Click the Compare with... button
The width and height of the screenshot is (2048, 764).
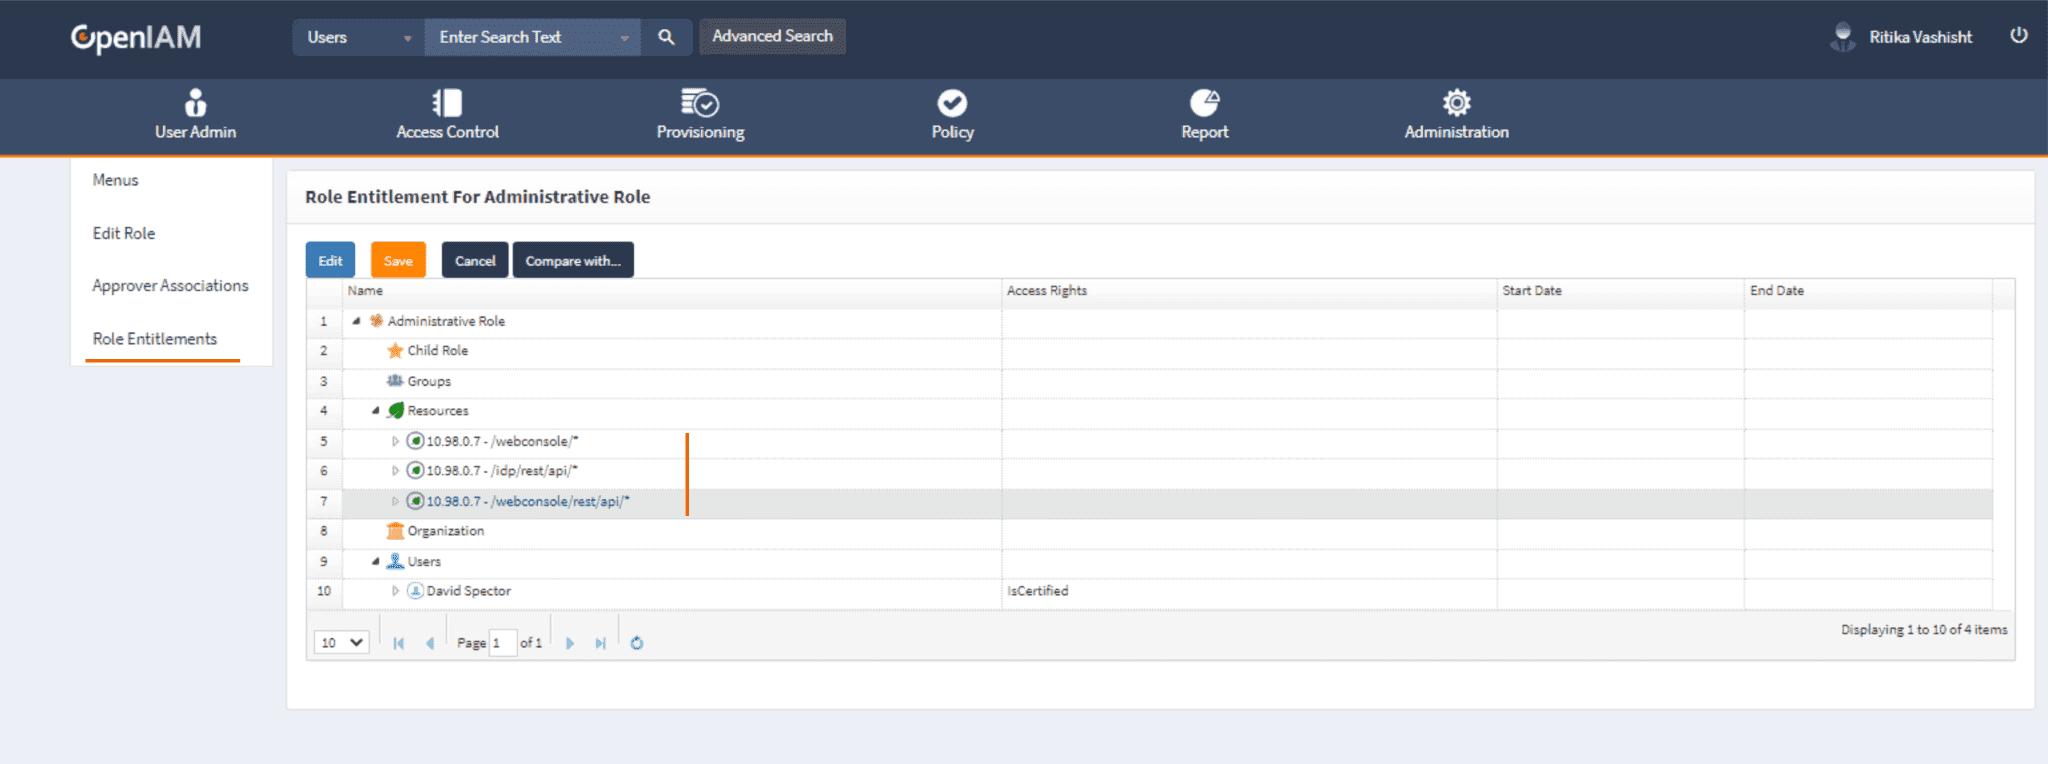point(573,260)
